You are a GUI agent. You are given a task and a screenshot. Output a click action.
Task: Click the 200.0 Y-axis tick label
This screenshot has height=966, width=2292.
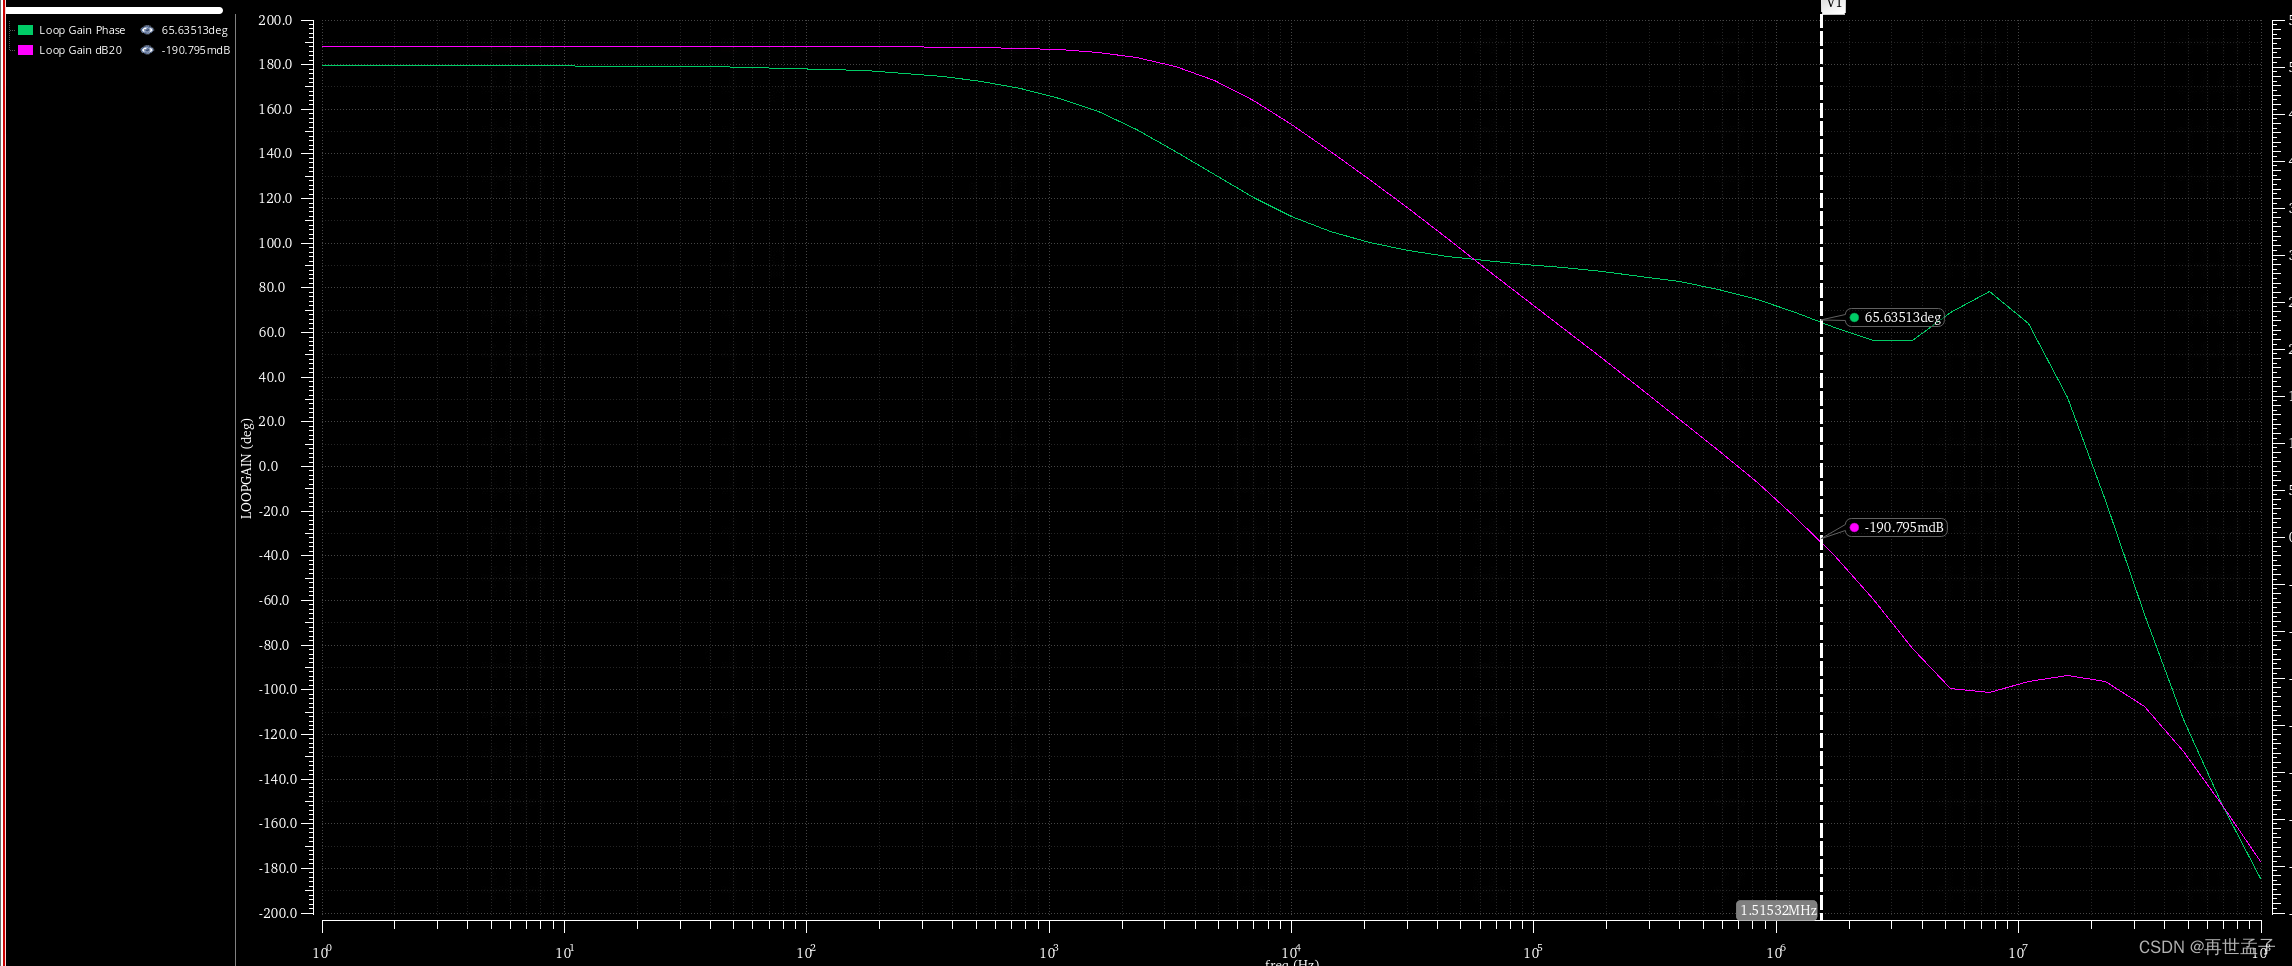pos(275,20)
